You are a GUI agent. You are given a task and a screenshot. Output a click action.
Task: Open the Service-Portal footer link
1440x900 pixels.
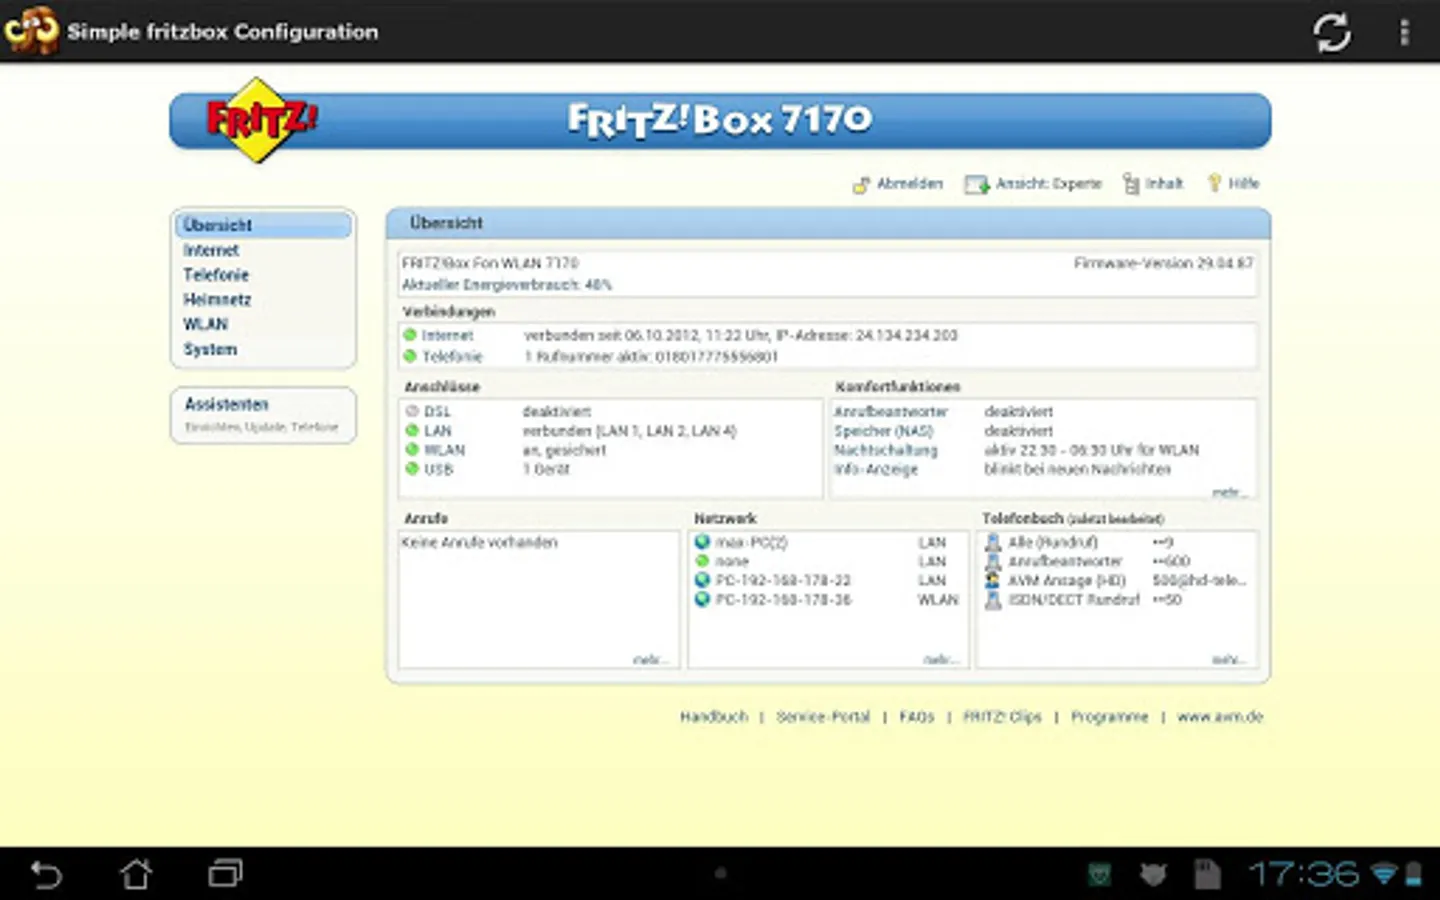pyautogui.click(x=823, y=717)
